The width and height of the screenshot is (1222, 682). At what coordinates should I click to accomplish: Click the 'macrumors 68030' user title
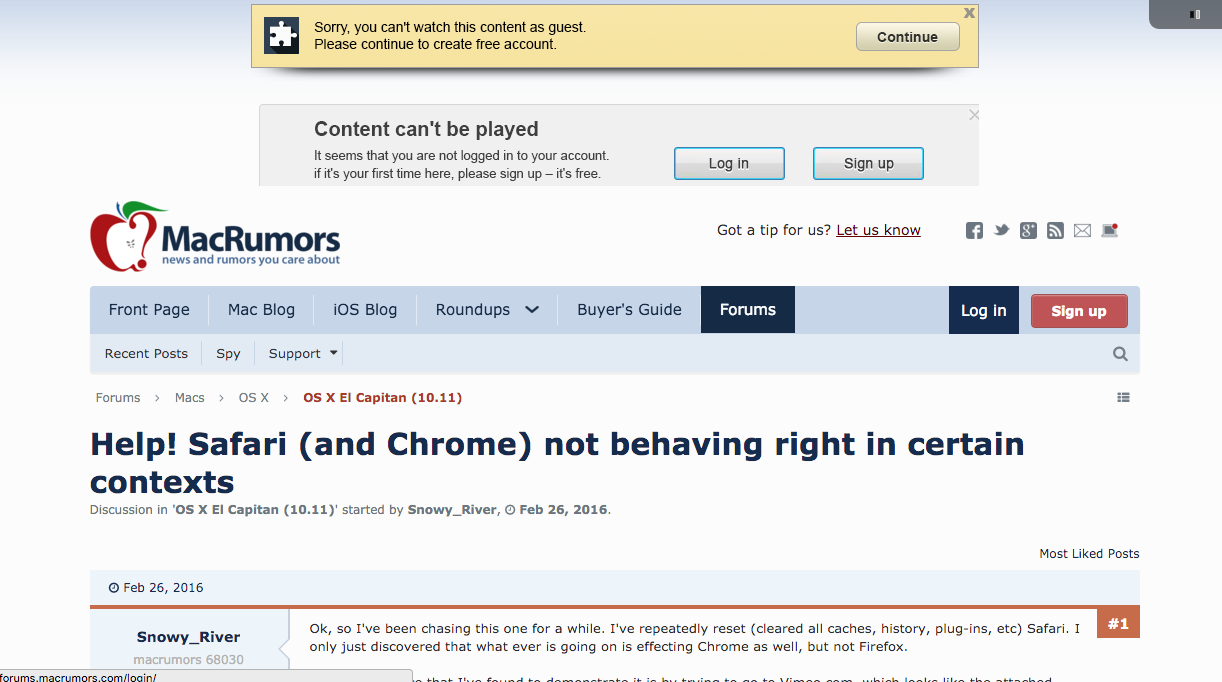(x=189, y=660)
